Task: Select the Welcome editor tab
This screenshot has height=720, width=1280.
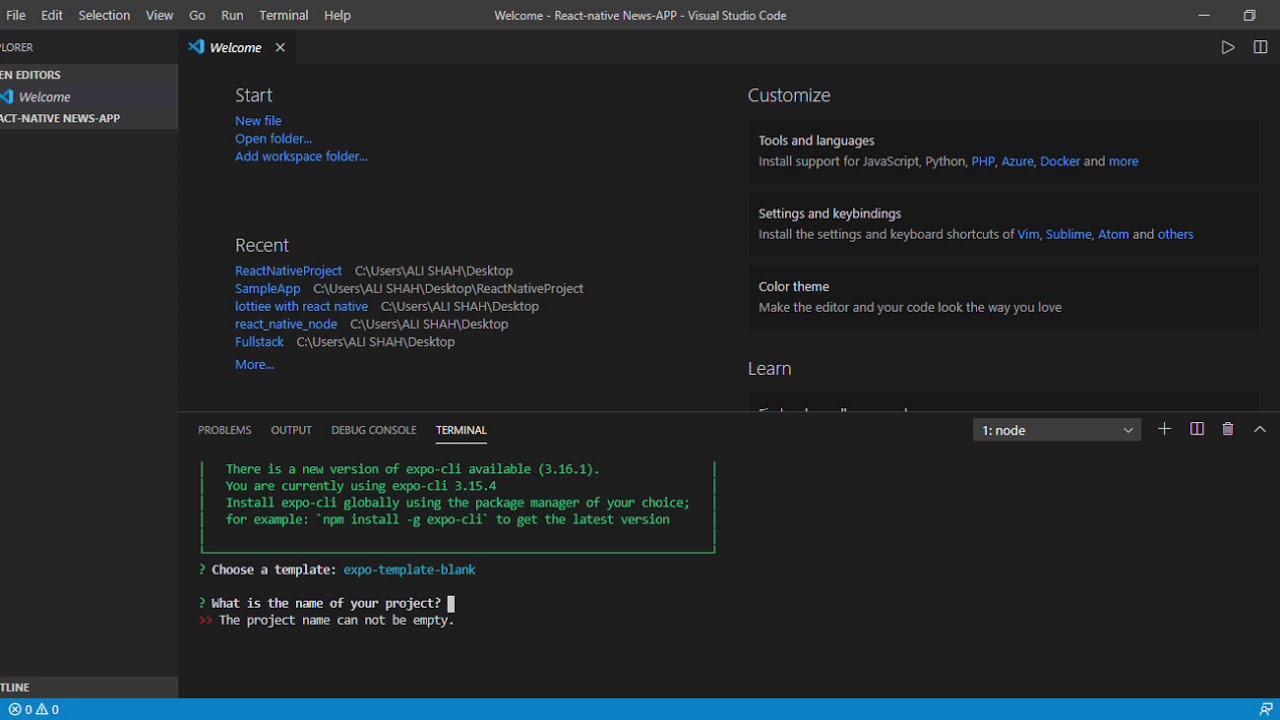Action: [236, 47]
